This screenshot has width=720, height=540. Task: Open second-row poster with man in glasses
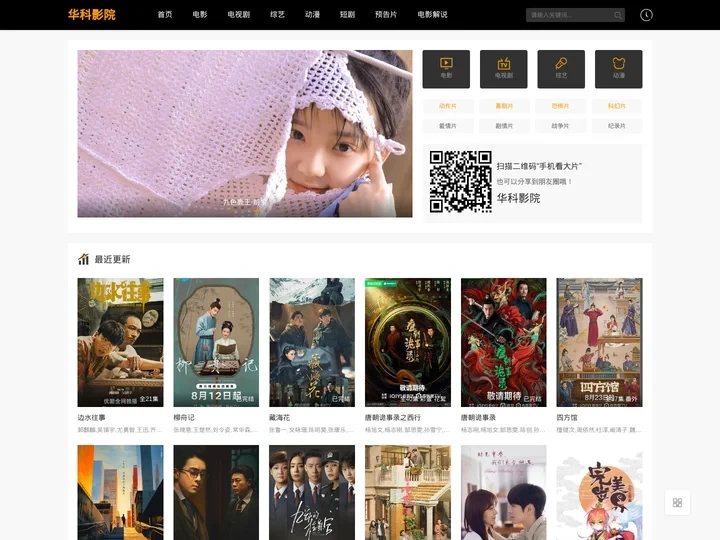tap(216, 492)
